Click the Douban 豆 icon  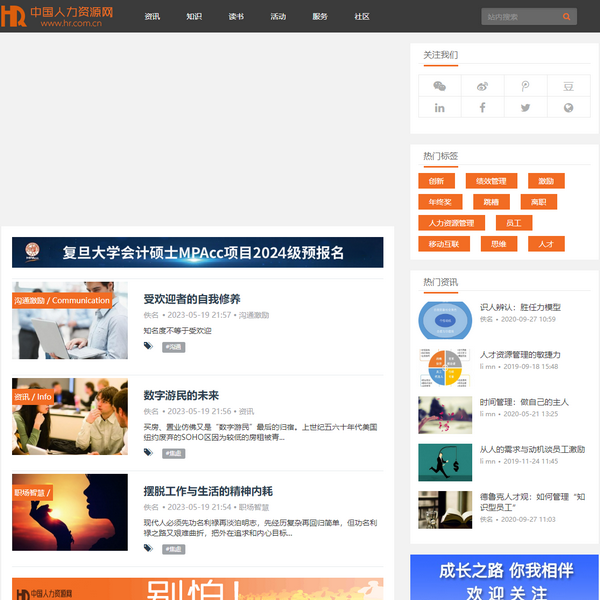point(568,86)
